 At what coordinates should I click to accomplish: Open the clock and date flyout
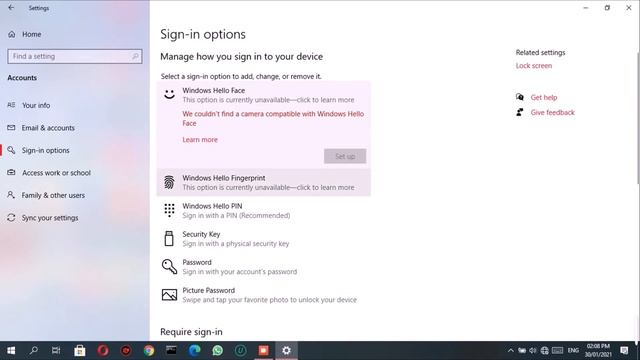598,350
